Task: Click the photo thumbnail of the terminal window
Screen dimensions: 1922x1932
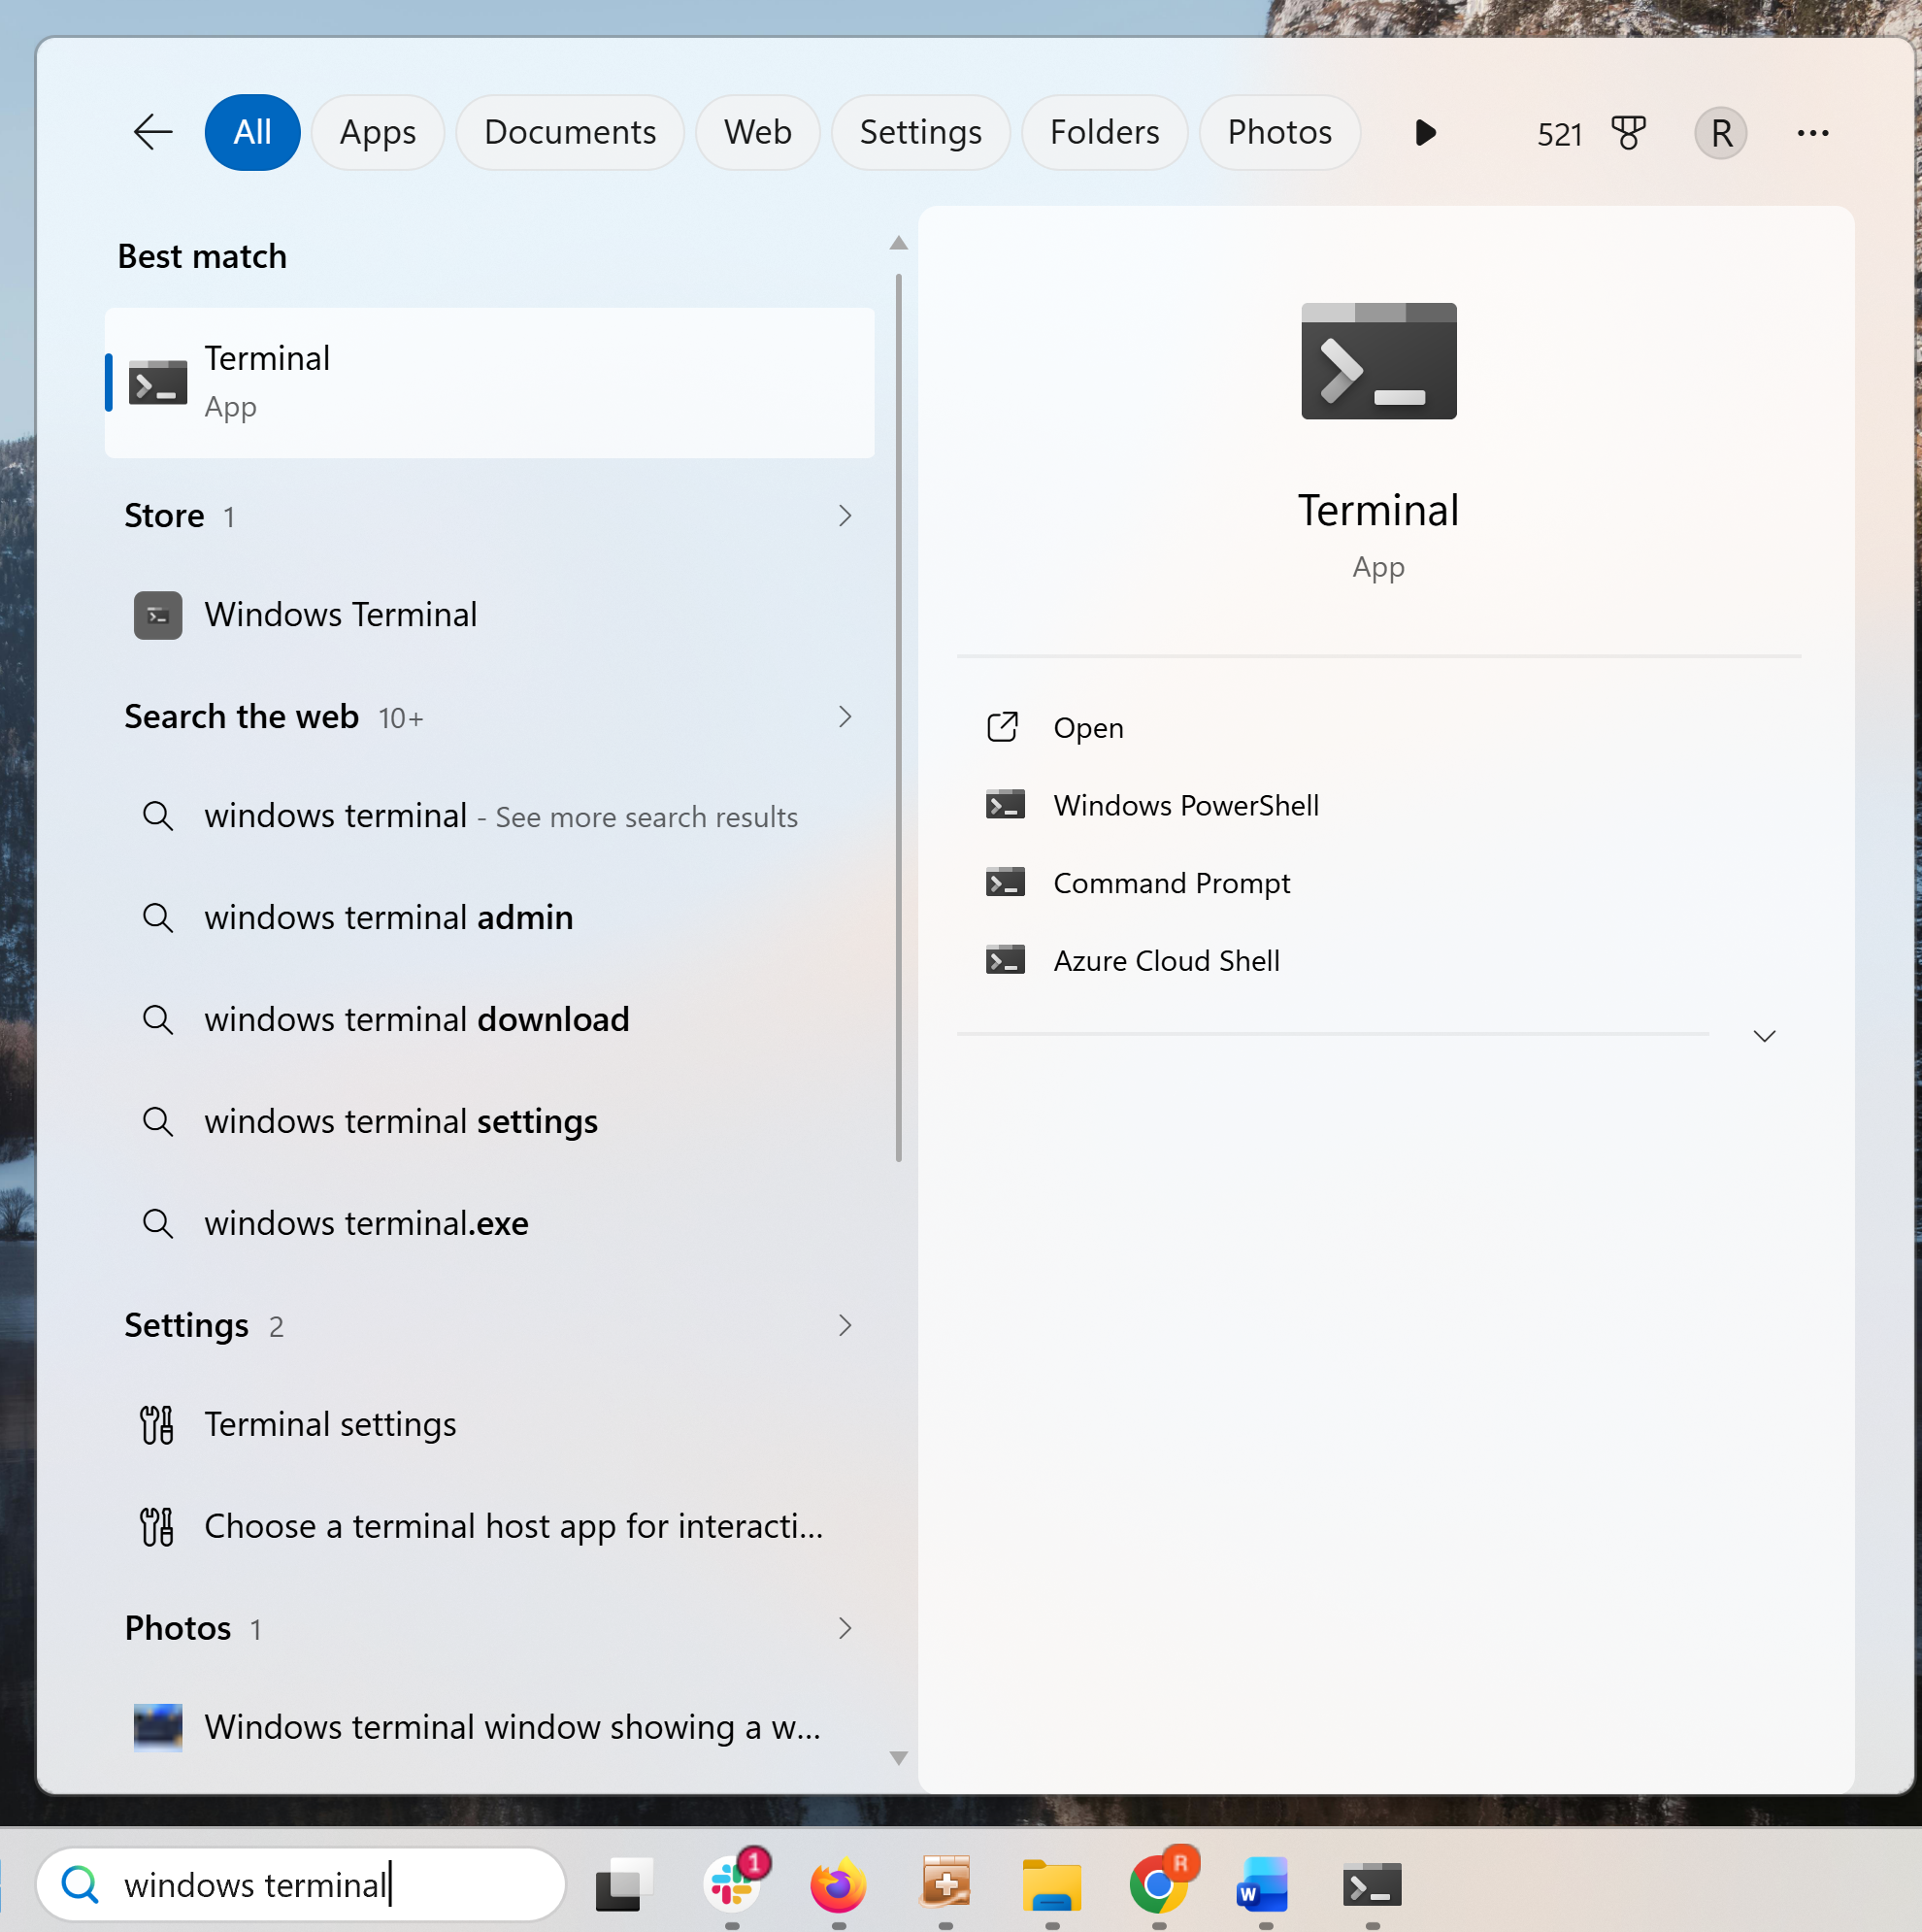Action: click(x=158, y=1727)
